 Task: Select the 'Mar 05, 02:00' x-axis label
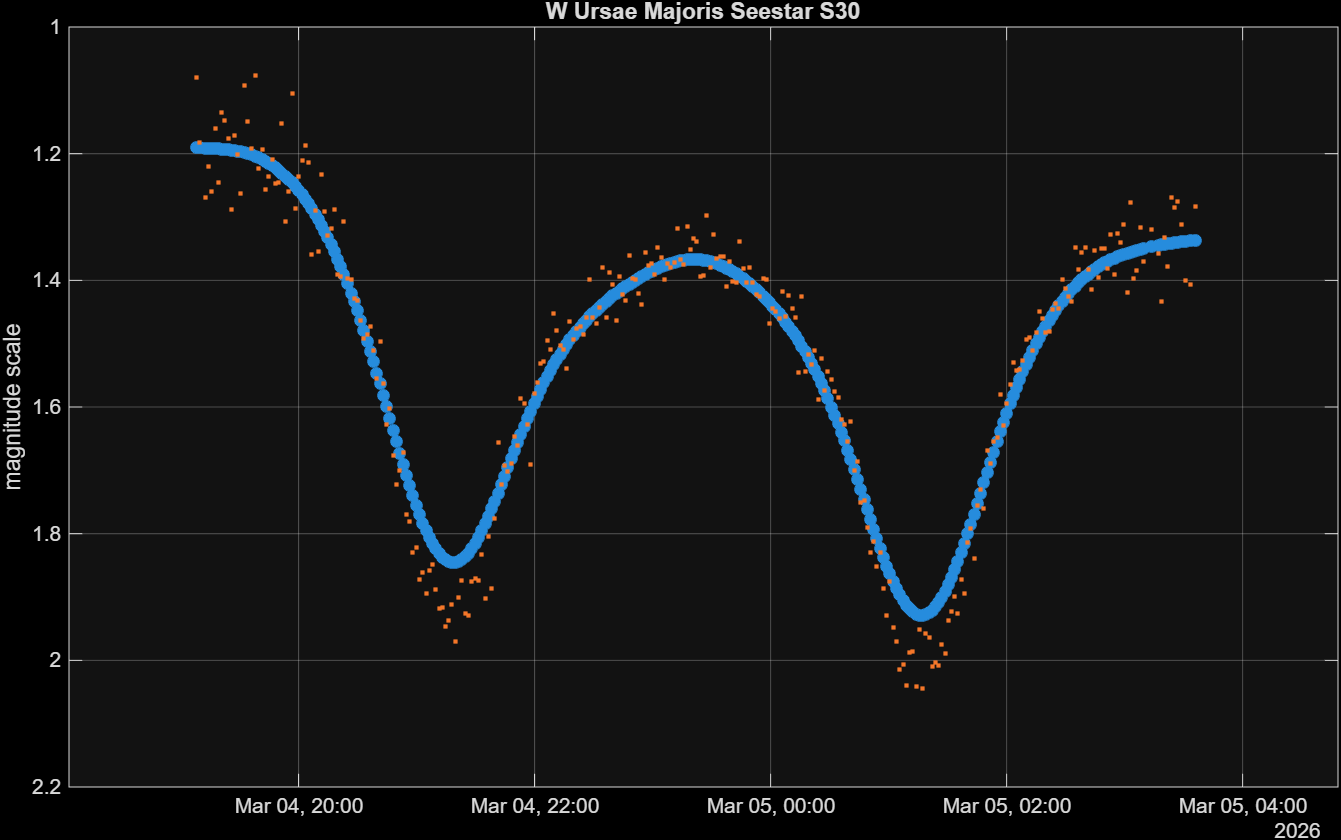(x=1007, y=806)
